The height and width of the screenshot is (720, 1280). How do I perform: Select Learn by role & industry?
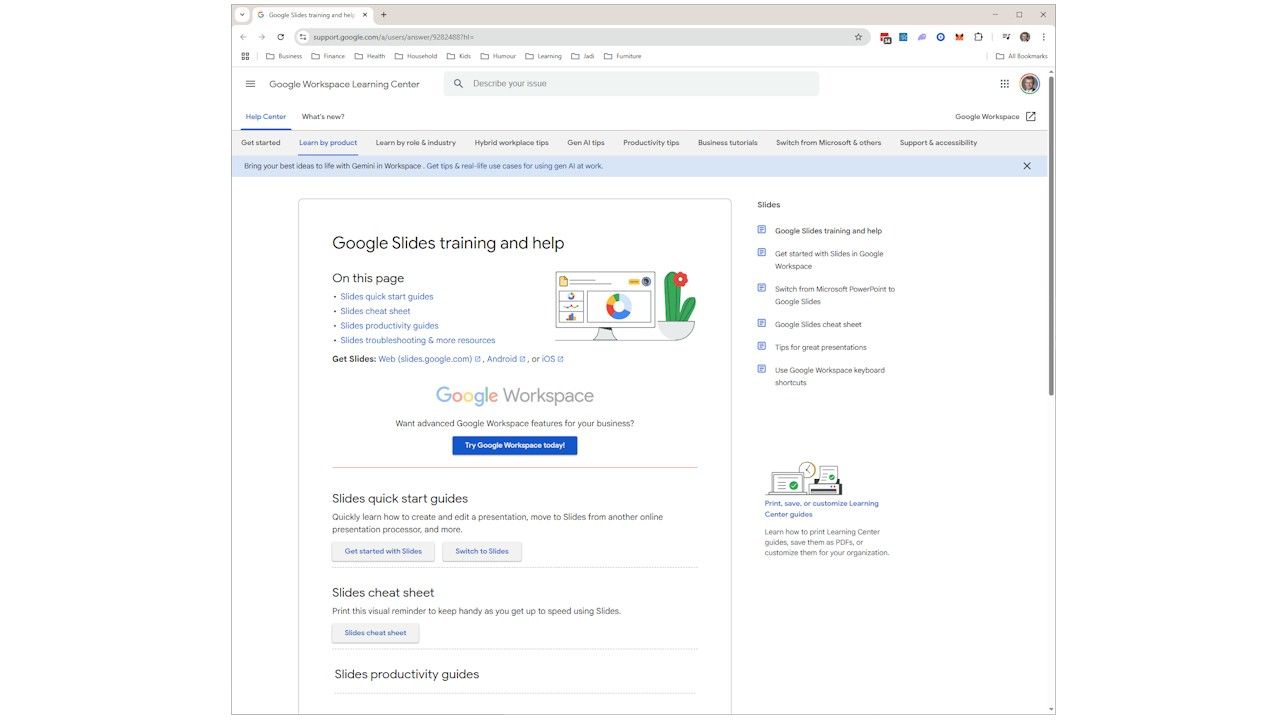tap(416, 143)
